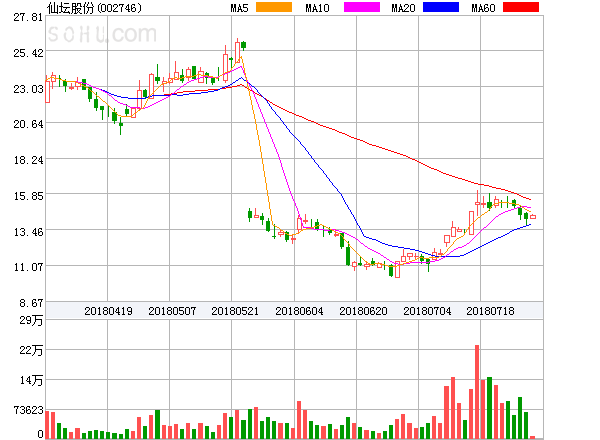Image resolution: width=600 pixels, height=440 pixels.
Task: Click the orange MA5 legend swatch
Action: coord(274,7)
